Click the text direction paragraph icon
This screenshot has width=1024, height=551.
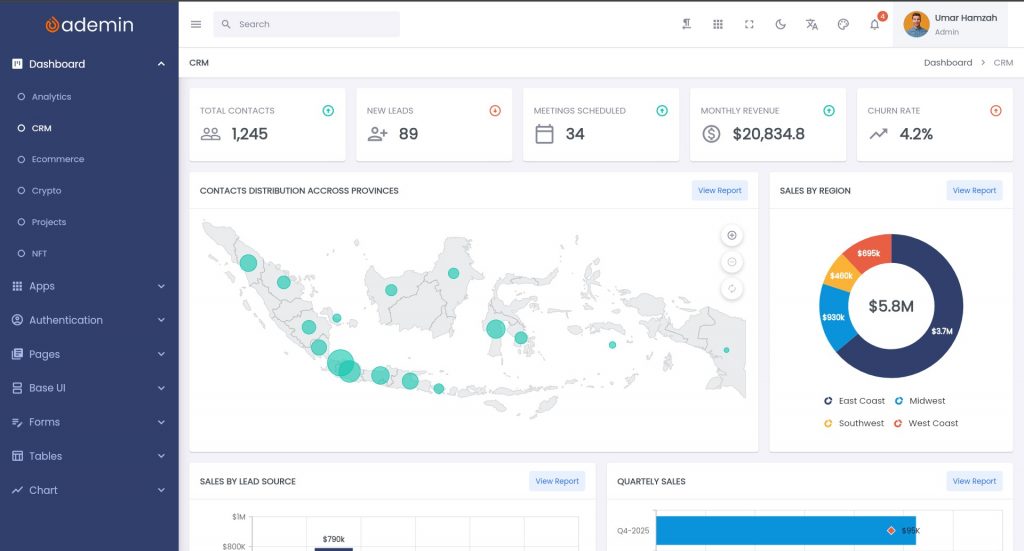[x=687, y=24]
